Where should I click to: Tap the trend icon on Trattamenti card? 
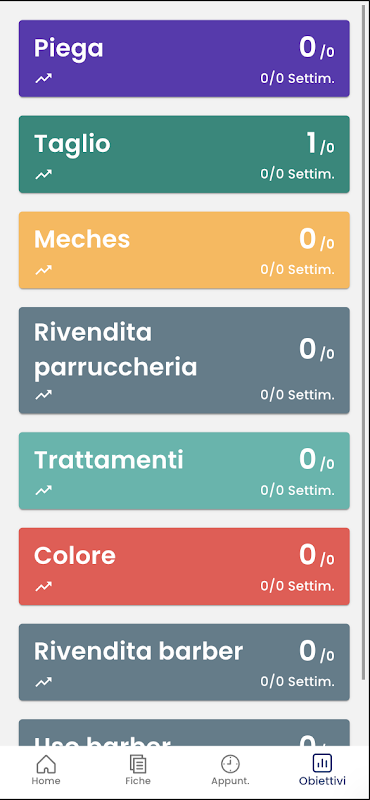pyautogui.click(x=43, y=490)
